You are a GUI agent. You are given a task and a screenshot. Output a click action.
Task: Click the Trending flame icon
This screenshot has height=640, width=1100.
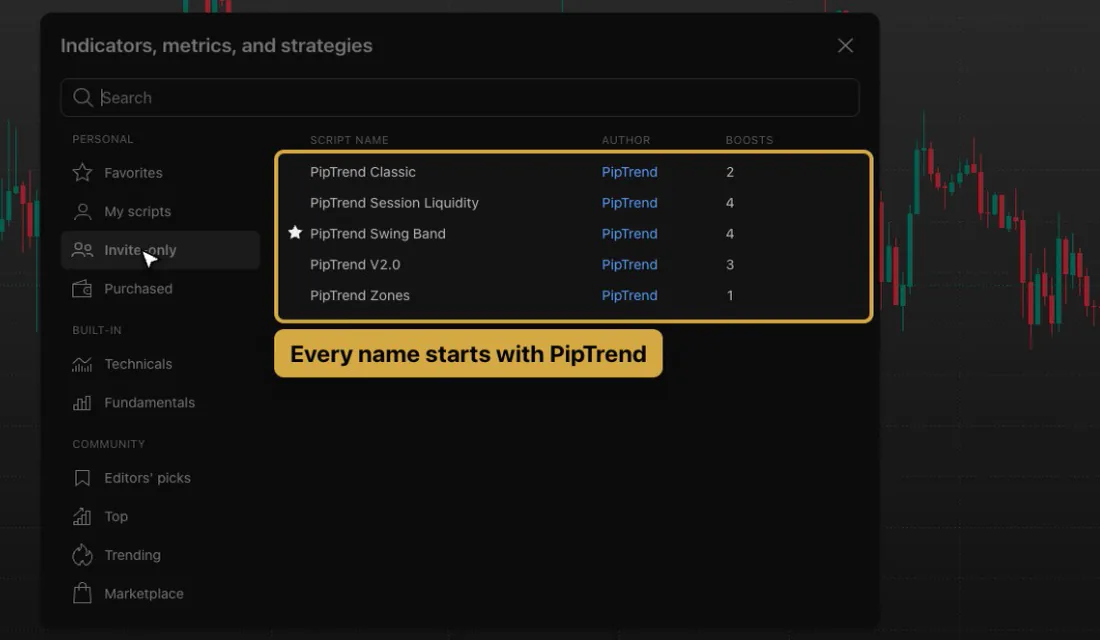(x=82, y=555)
